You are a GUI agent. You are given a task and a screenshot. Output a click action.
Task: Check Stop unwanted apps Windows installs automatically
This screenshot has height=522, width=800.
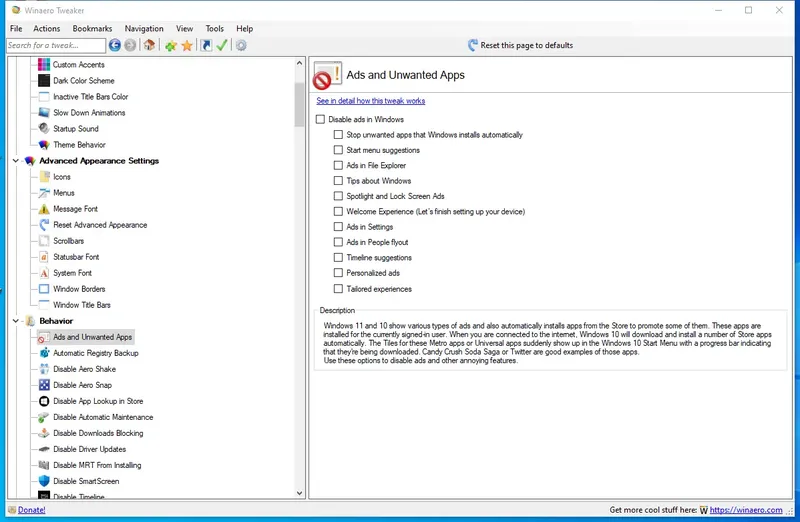338,134
